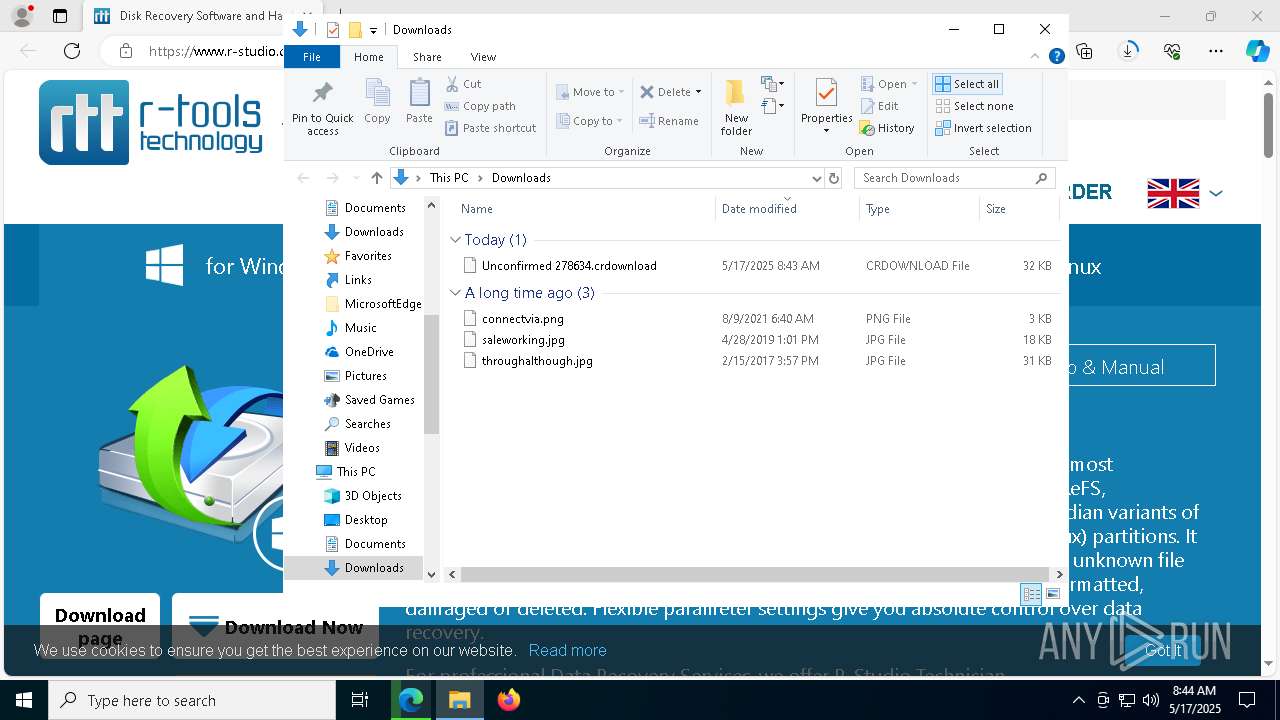Open the Move to dropdown
Screen dimensions: 1280x720
click(x=590, y=92)
